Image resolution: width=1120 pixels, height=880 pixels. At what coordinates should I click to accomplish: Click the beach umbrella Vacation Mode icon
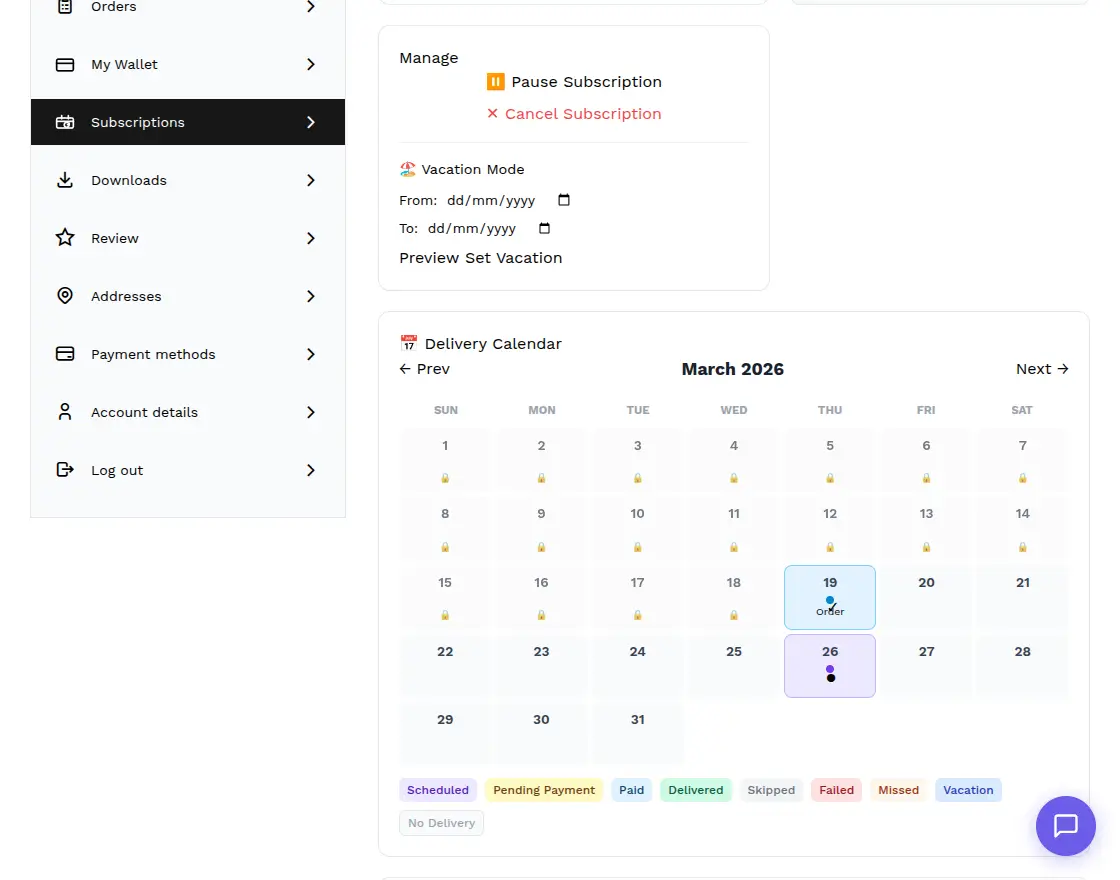click(x=407, y=168)
